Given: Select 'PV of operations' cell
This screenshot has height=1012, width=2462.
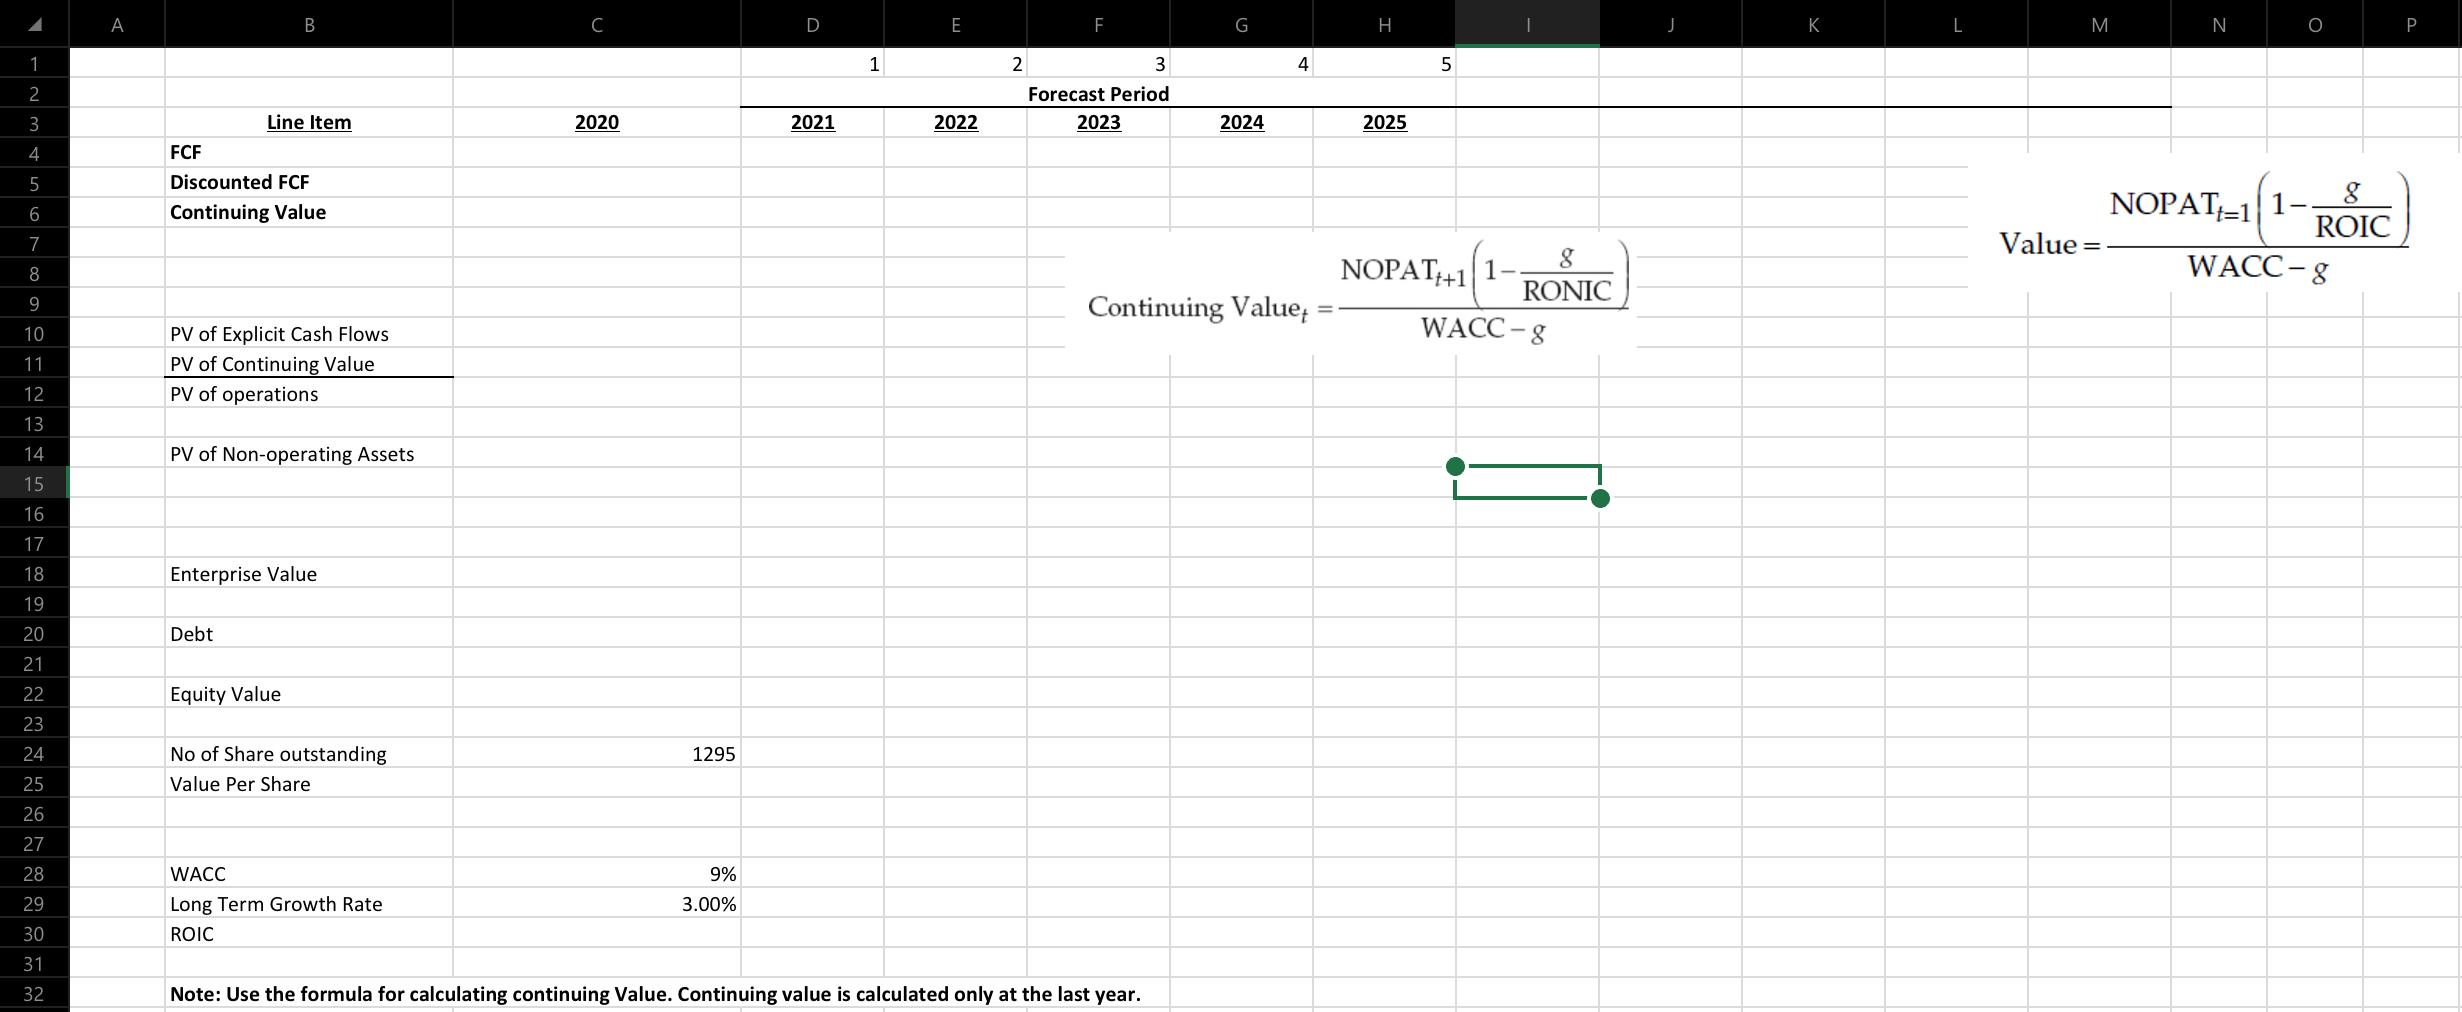Looking at the screenshot, I should [x=309, y=393].
